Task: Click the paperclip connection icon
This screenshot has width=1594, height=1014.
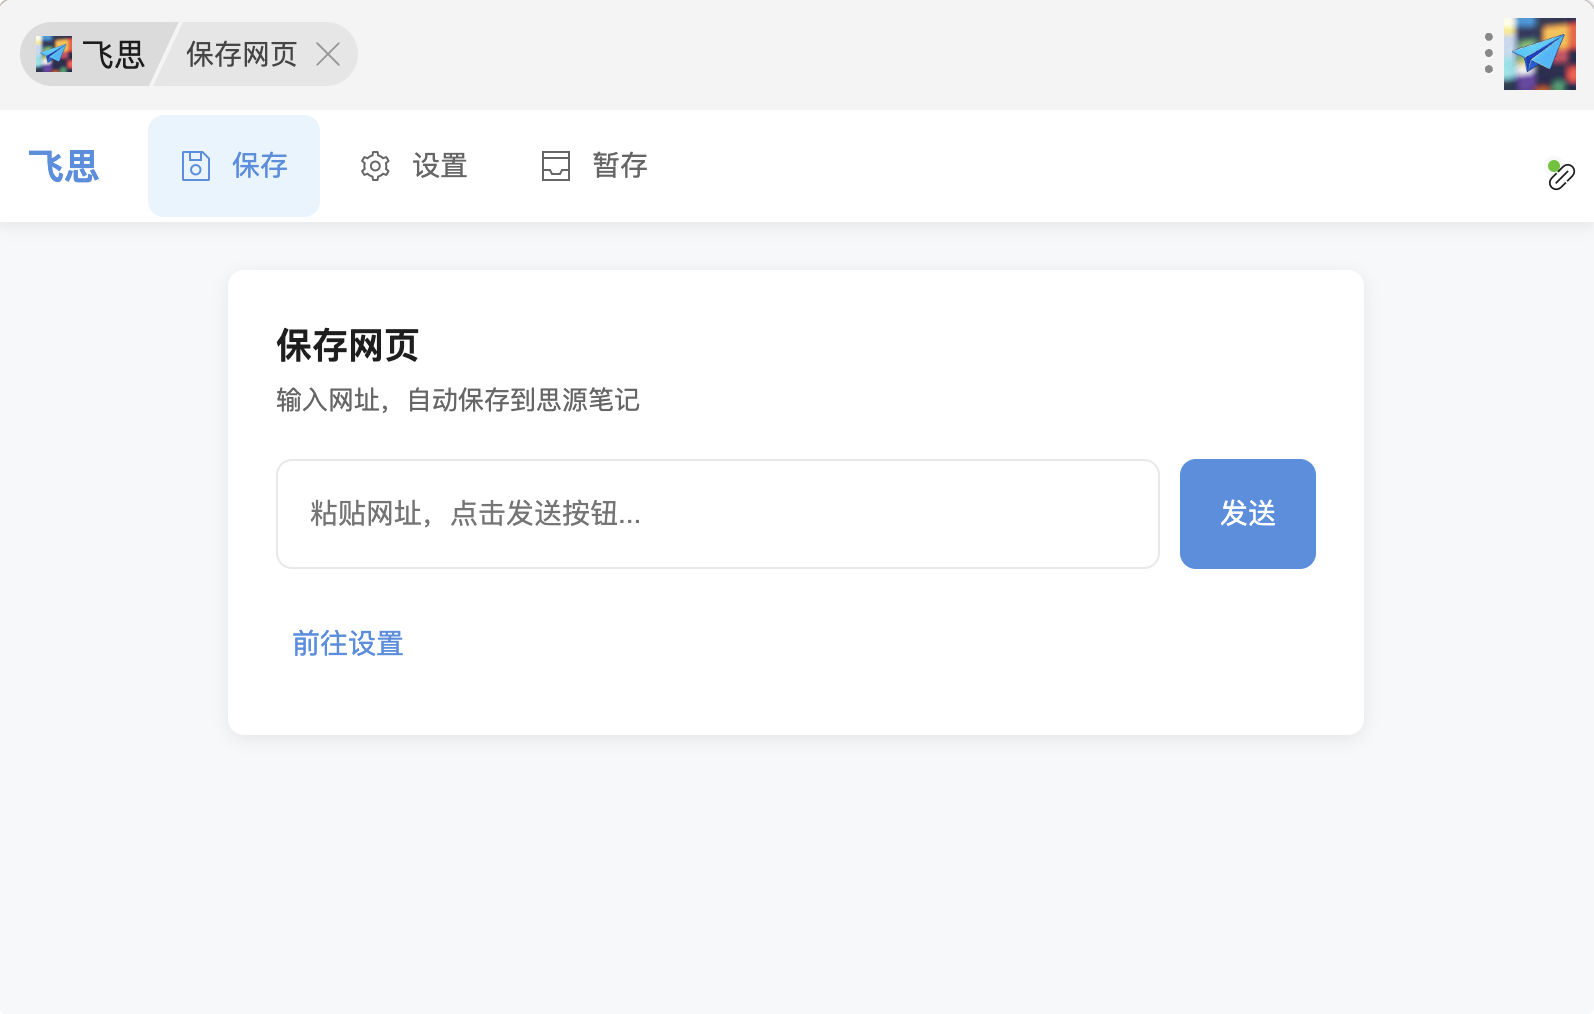Action: 1562,178
